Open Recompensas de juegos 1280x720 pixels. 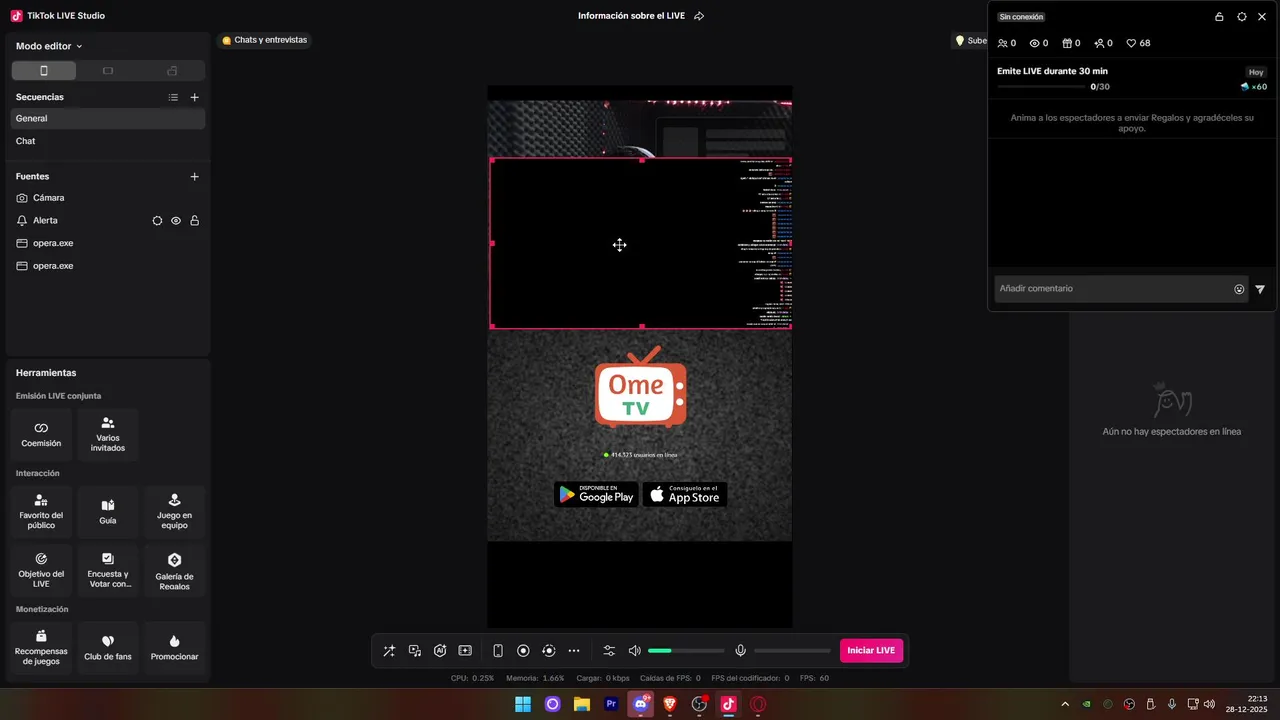point(41,648)
